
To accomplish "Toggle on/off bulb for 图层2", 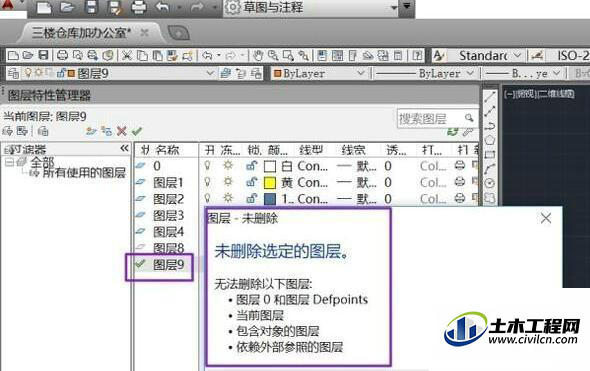I will (207, 198).
